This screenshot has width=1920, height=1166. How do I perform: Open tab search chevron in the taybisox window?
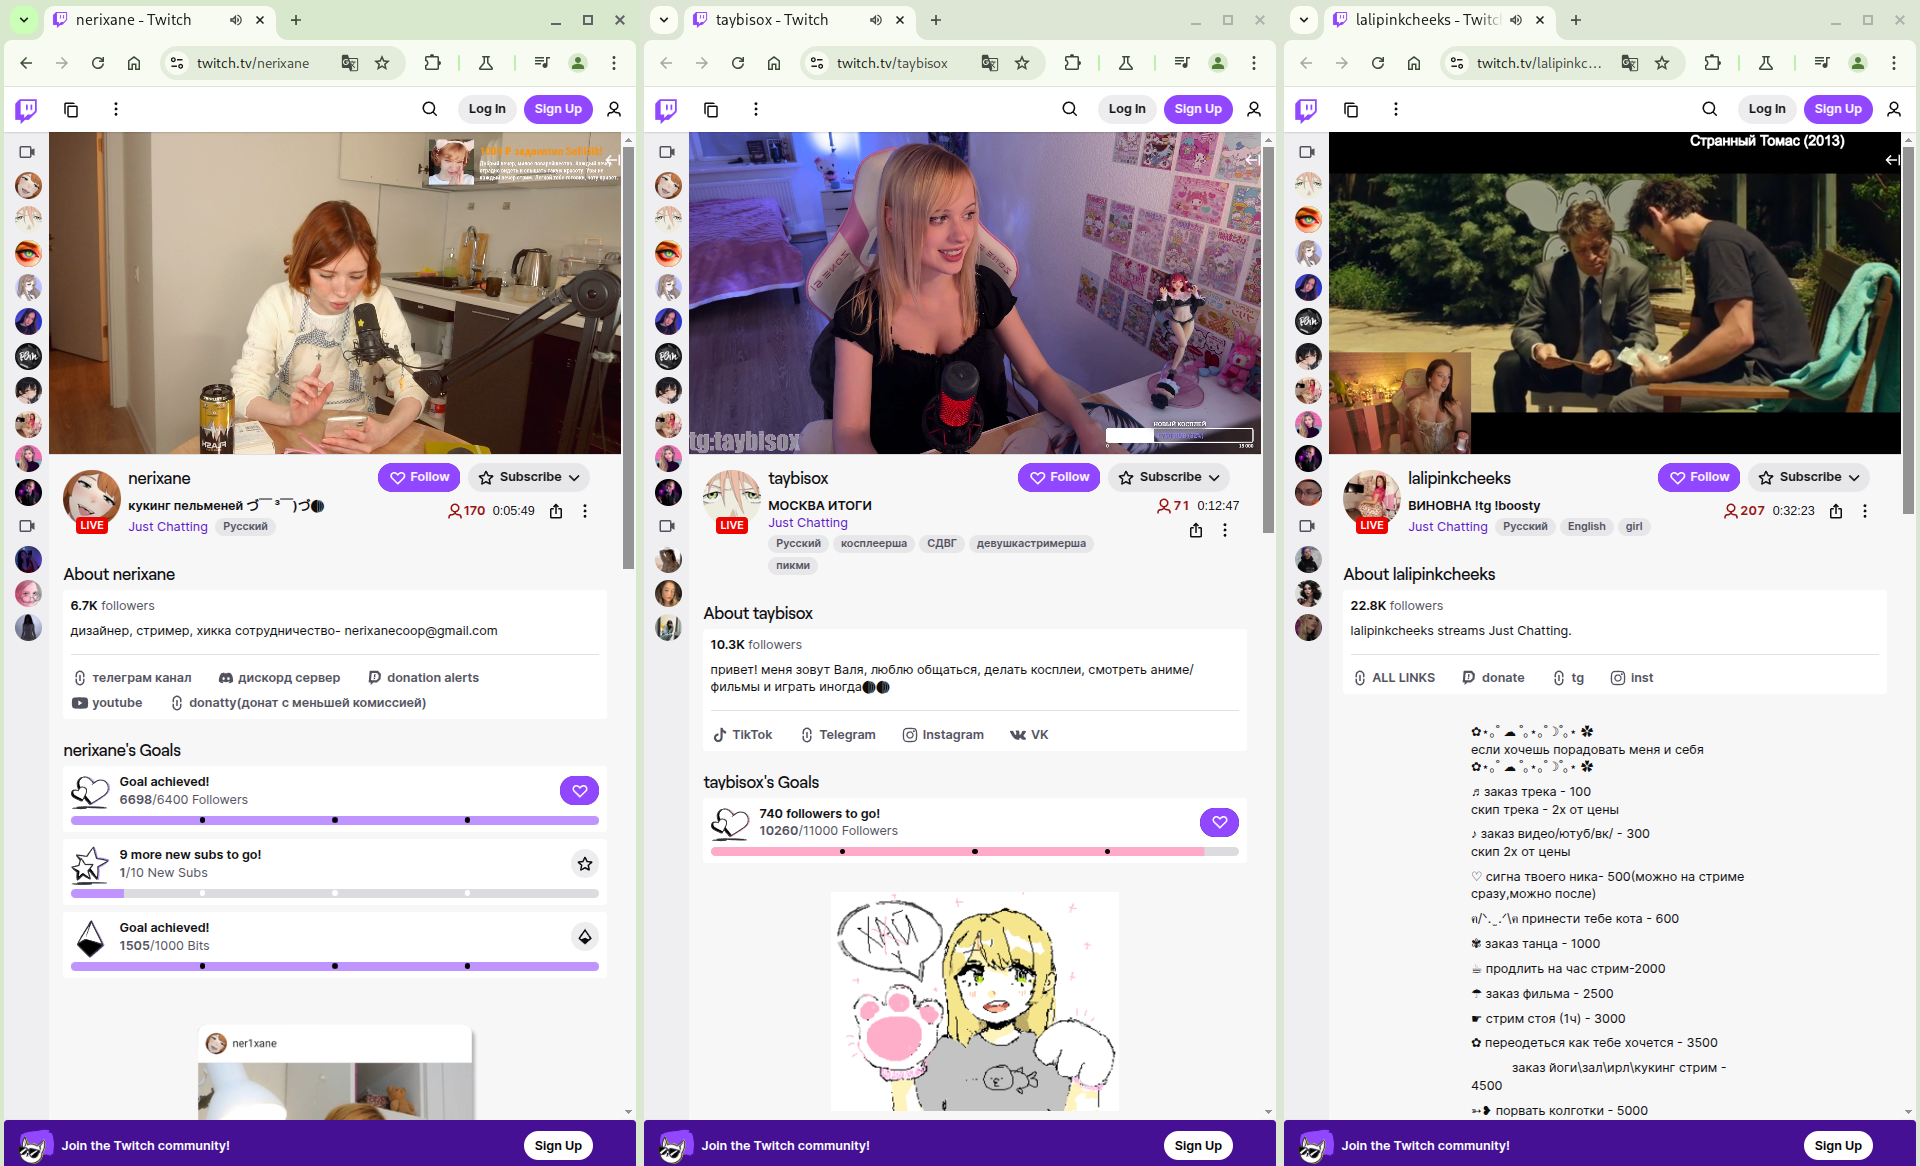664,20
